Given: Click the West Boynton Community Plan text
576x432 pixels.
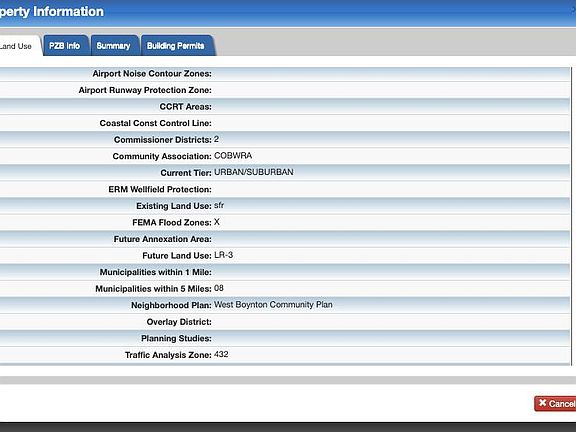Looking at the screenshot, I should tap(273, 305).
